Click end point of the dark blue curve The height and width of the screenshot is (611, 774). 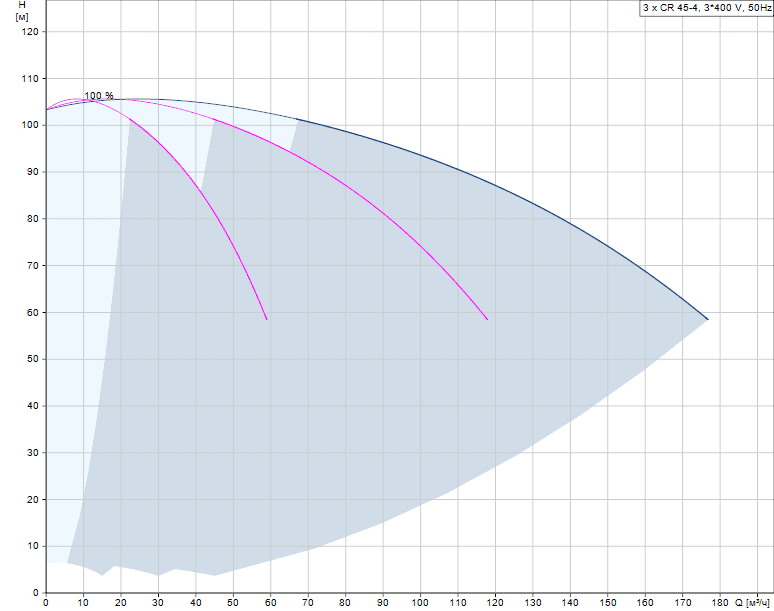click(708, 319)
